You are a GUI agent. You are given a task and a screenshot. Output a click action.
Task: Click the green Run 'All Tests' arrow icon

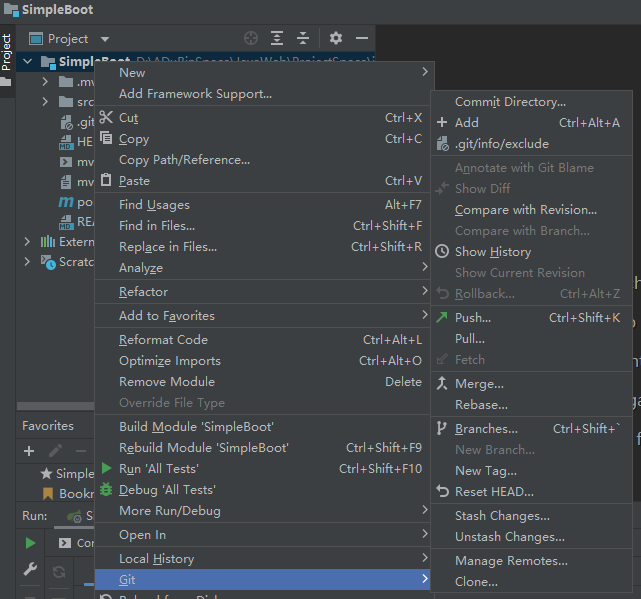click(x=106, y=468)
